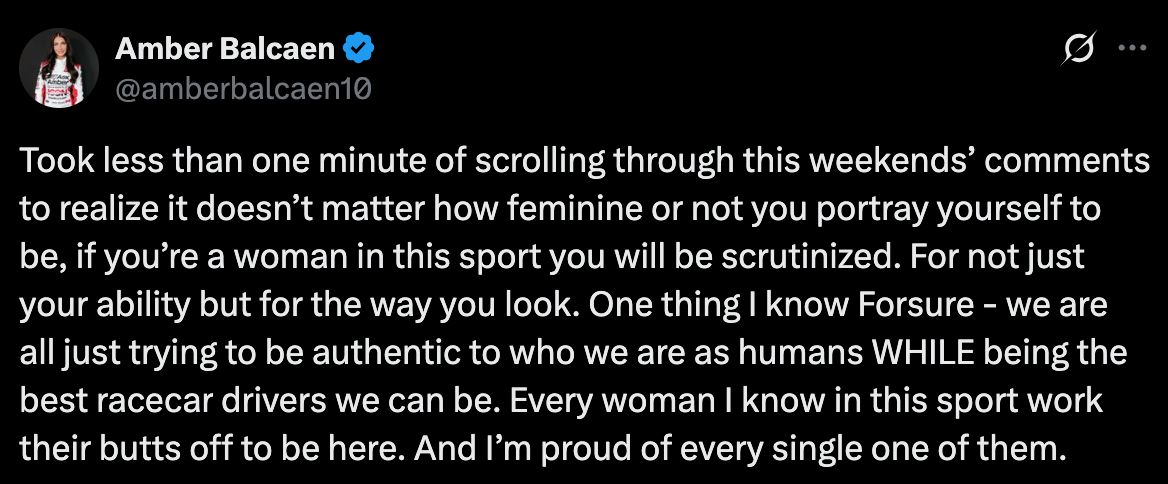Open Amber Balcaen's profile picture
The image size is (1168, 484).
click(x=59, y=69)
